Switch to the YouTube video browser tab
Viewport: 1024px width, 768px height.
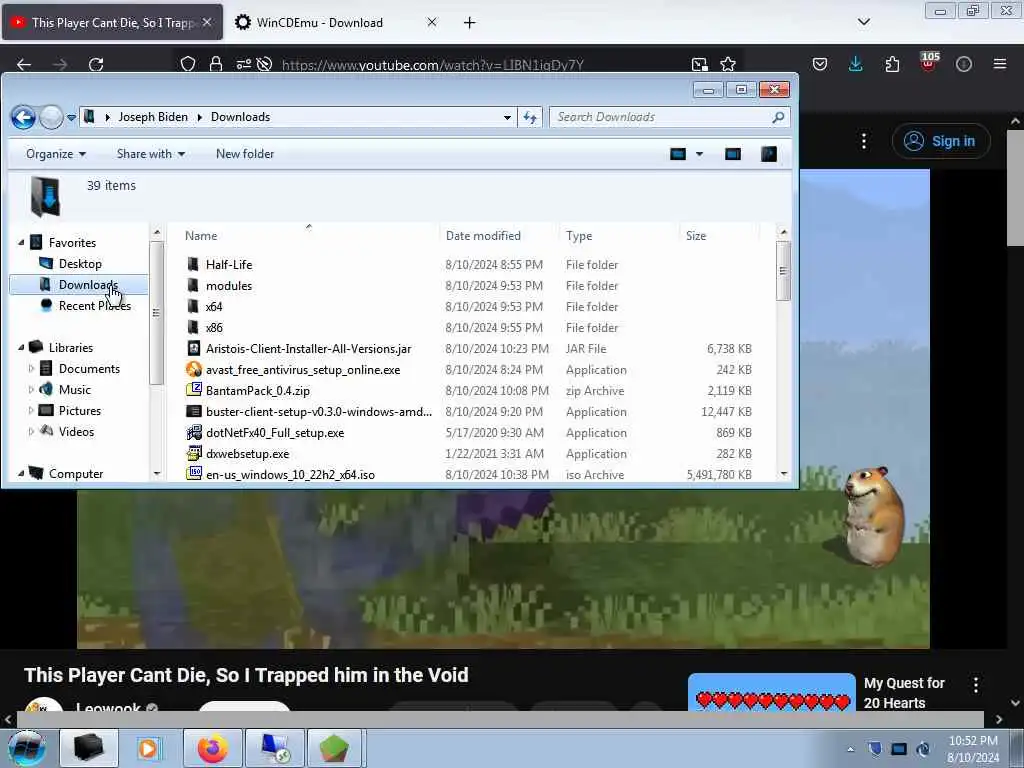pos(113,23)
